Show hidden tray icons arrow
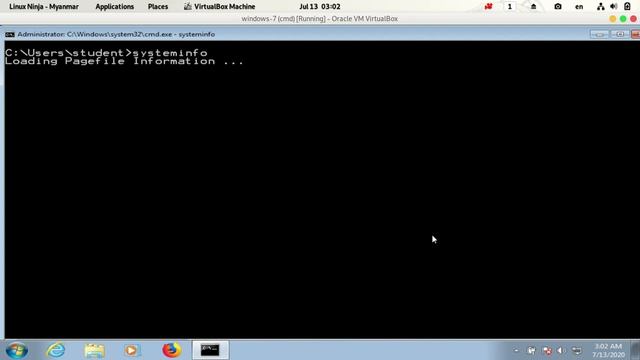Image resolution: width=640 pixels, height=360 pixels. (x=516, y=351)
